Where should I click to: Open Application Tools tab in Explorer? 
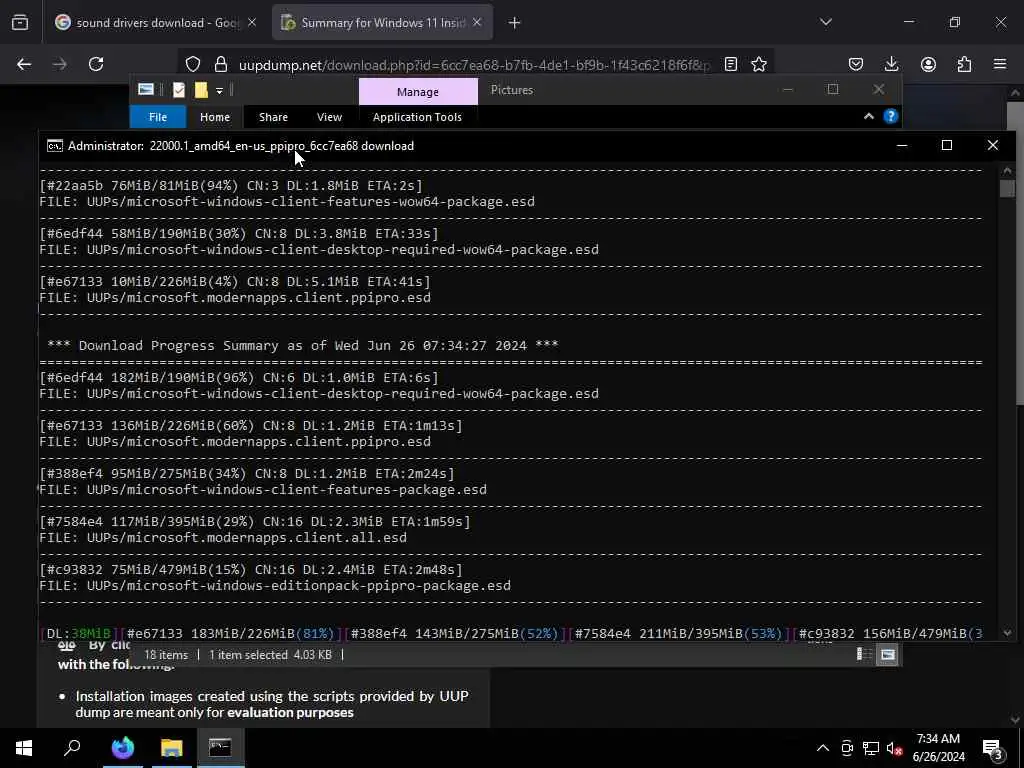(417, 117)
